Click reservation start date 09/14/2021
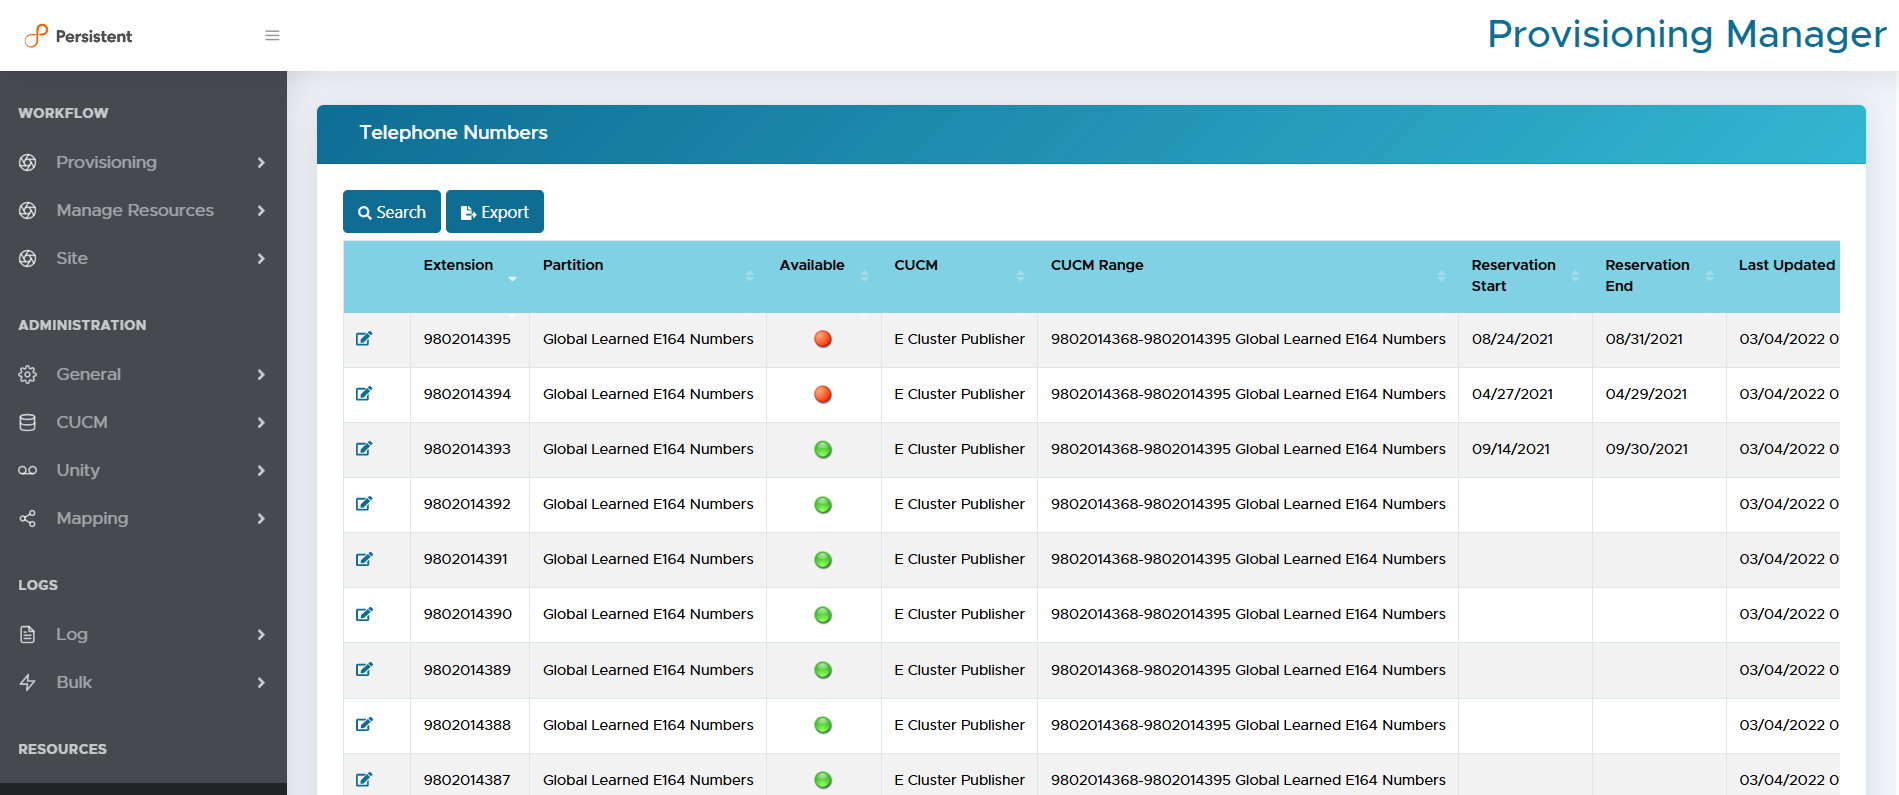Screen dimensions: 1899x795 click(x=1511, y=449)
